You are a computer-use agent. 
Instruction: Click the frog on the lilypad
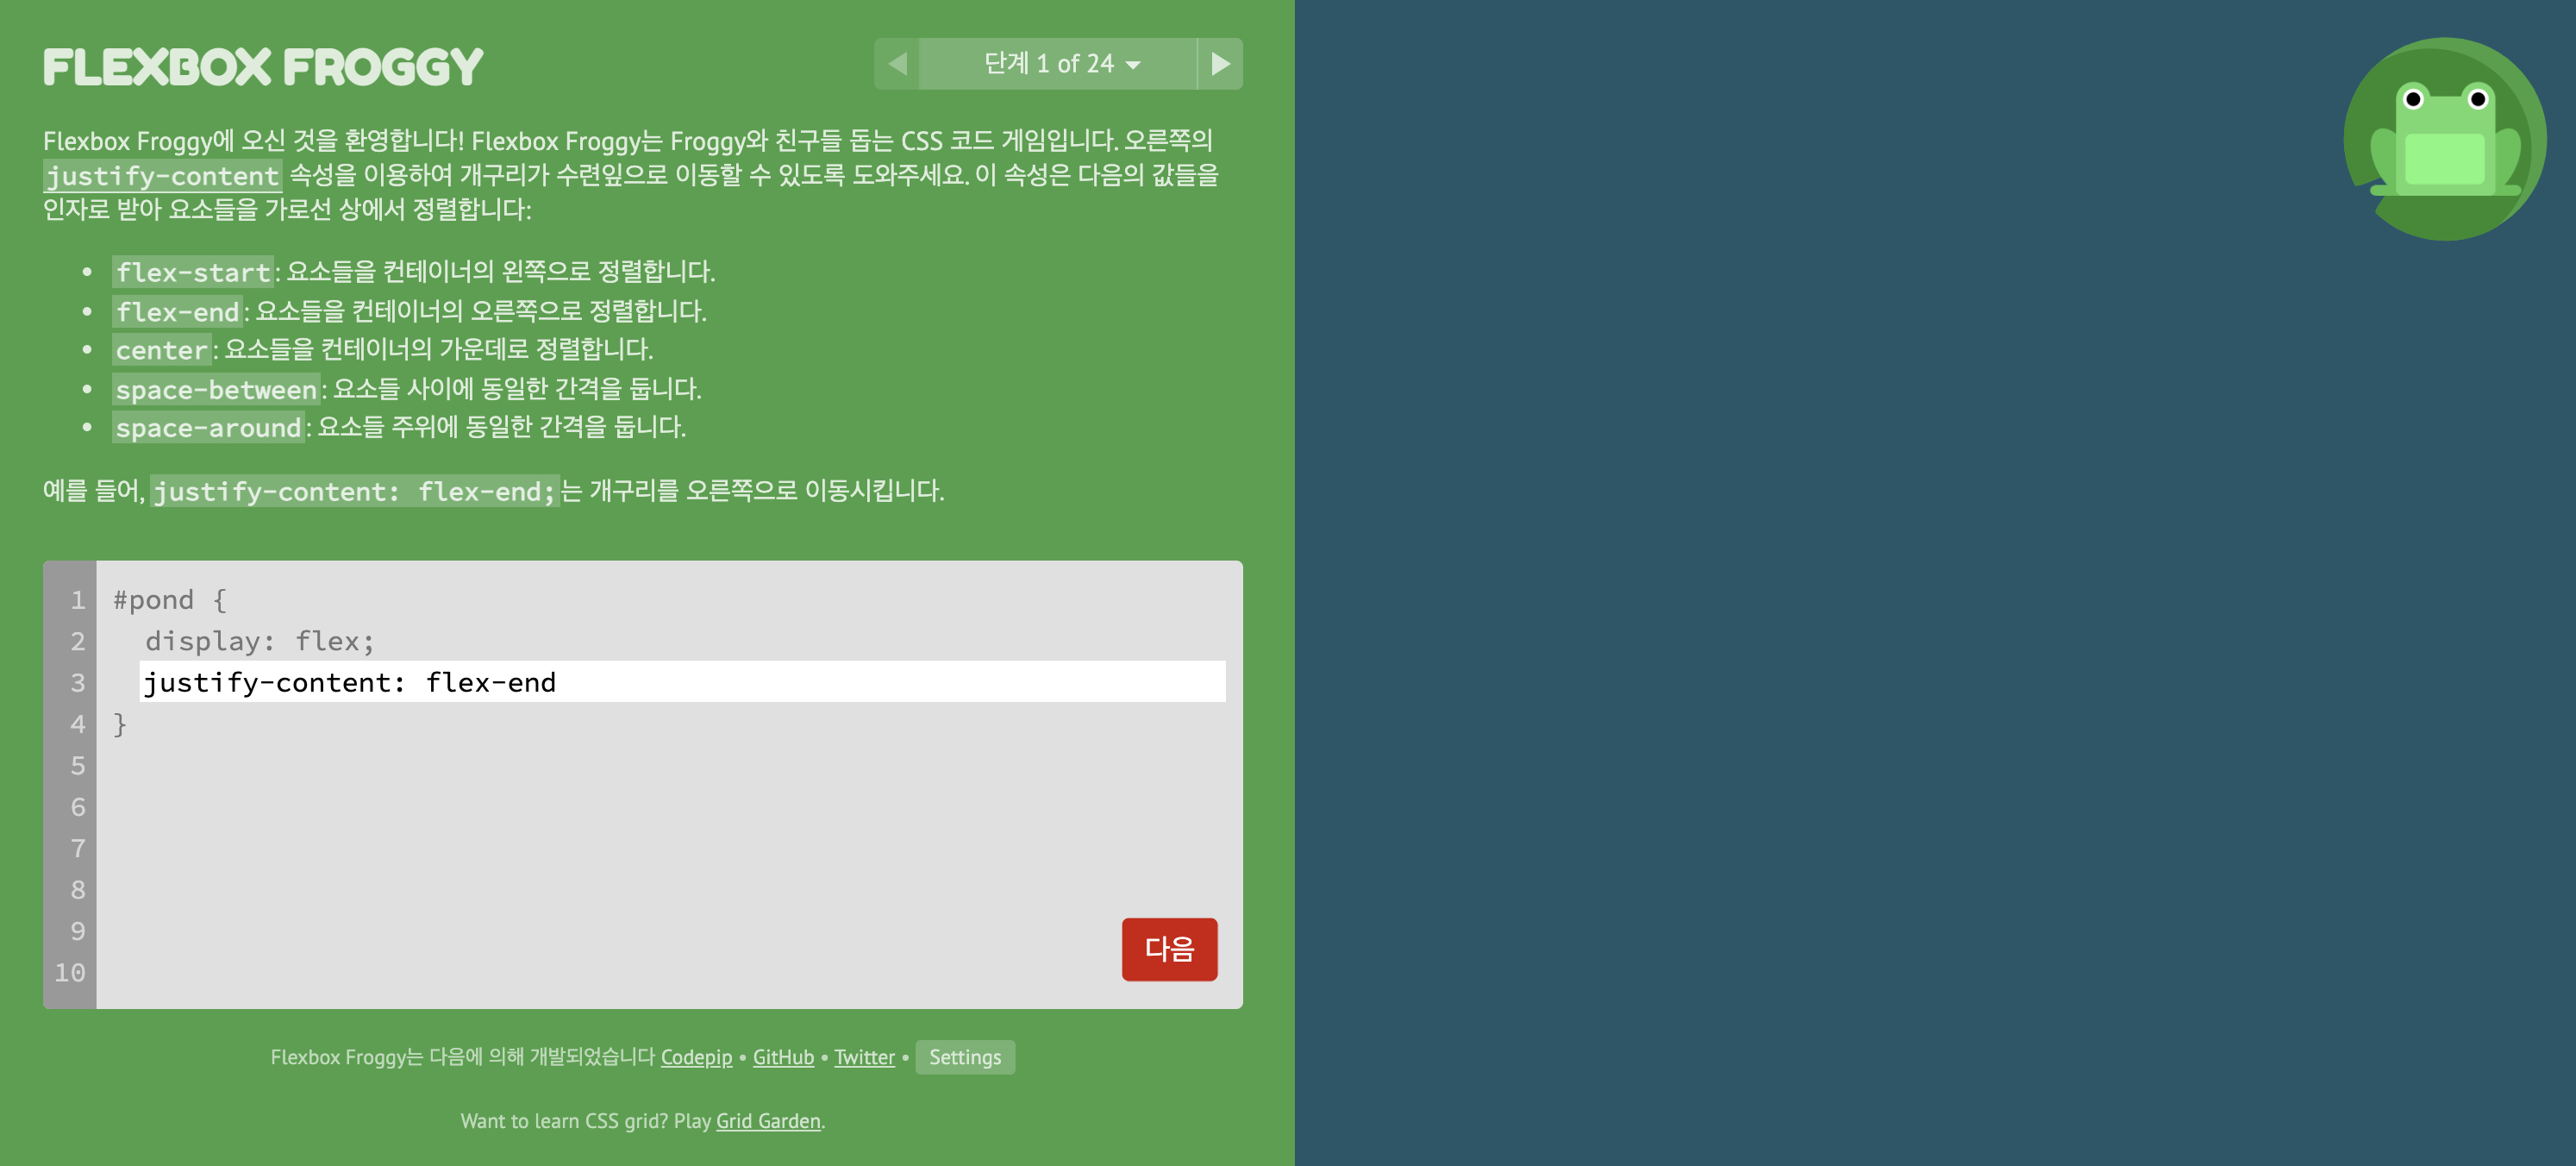click(2443, 145)
